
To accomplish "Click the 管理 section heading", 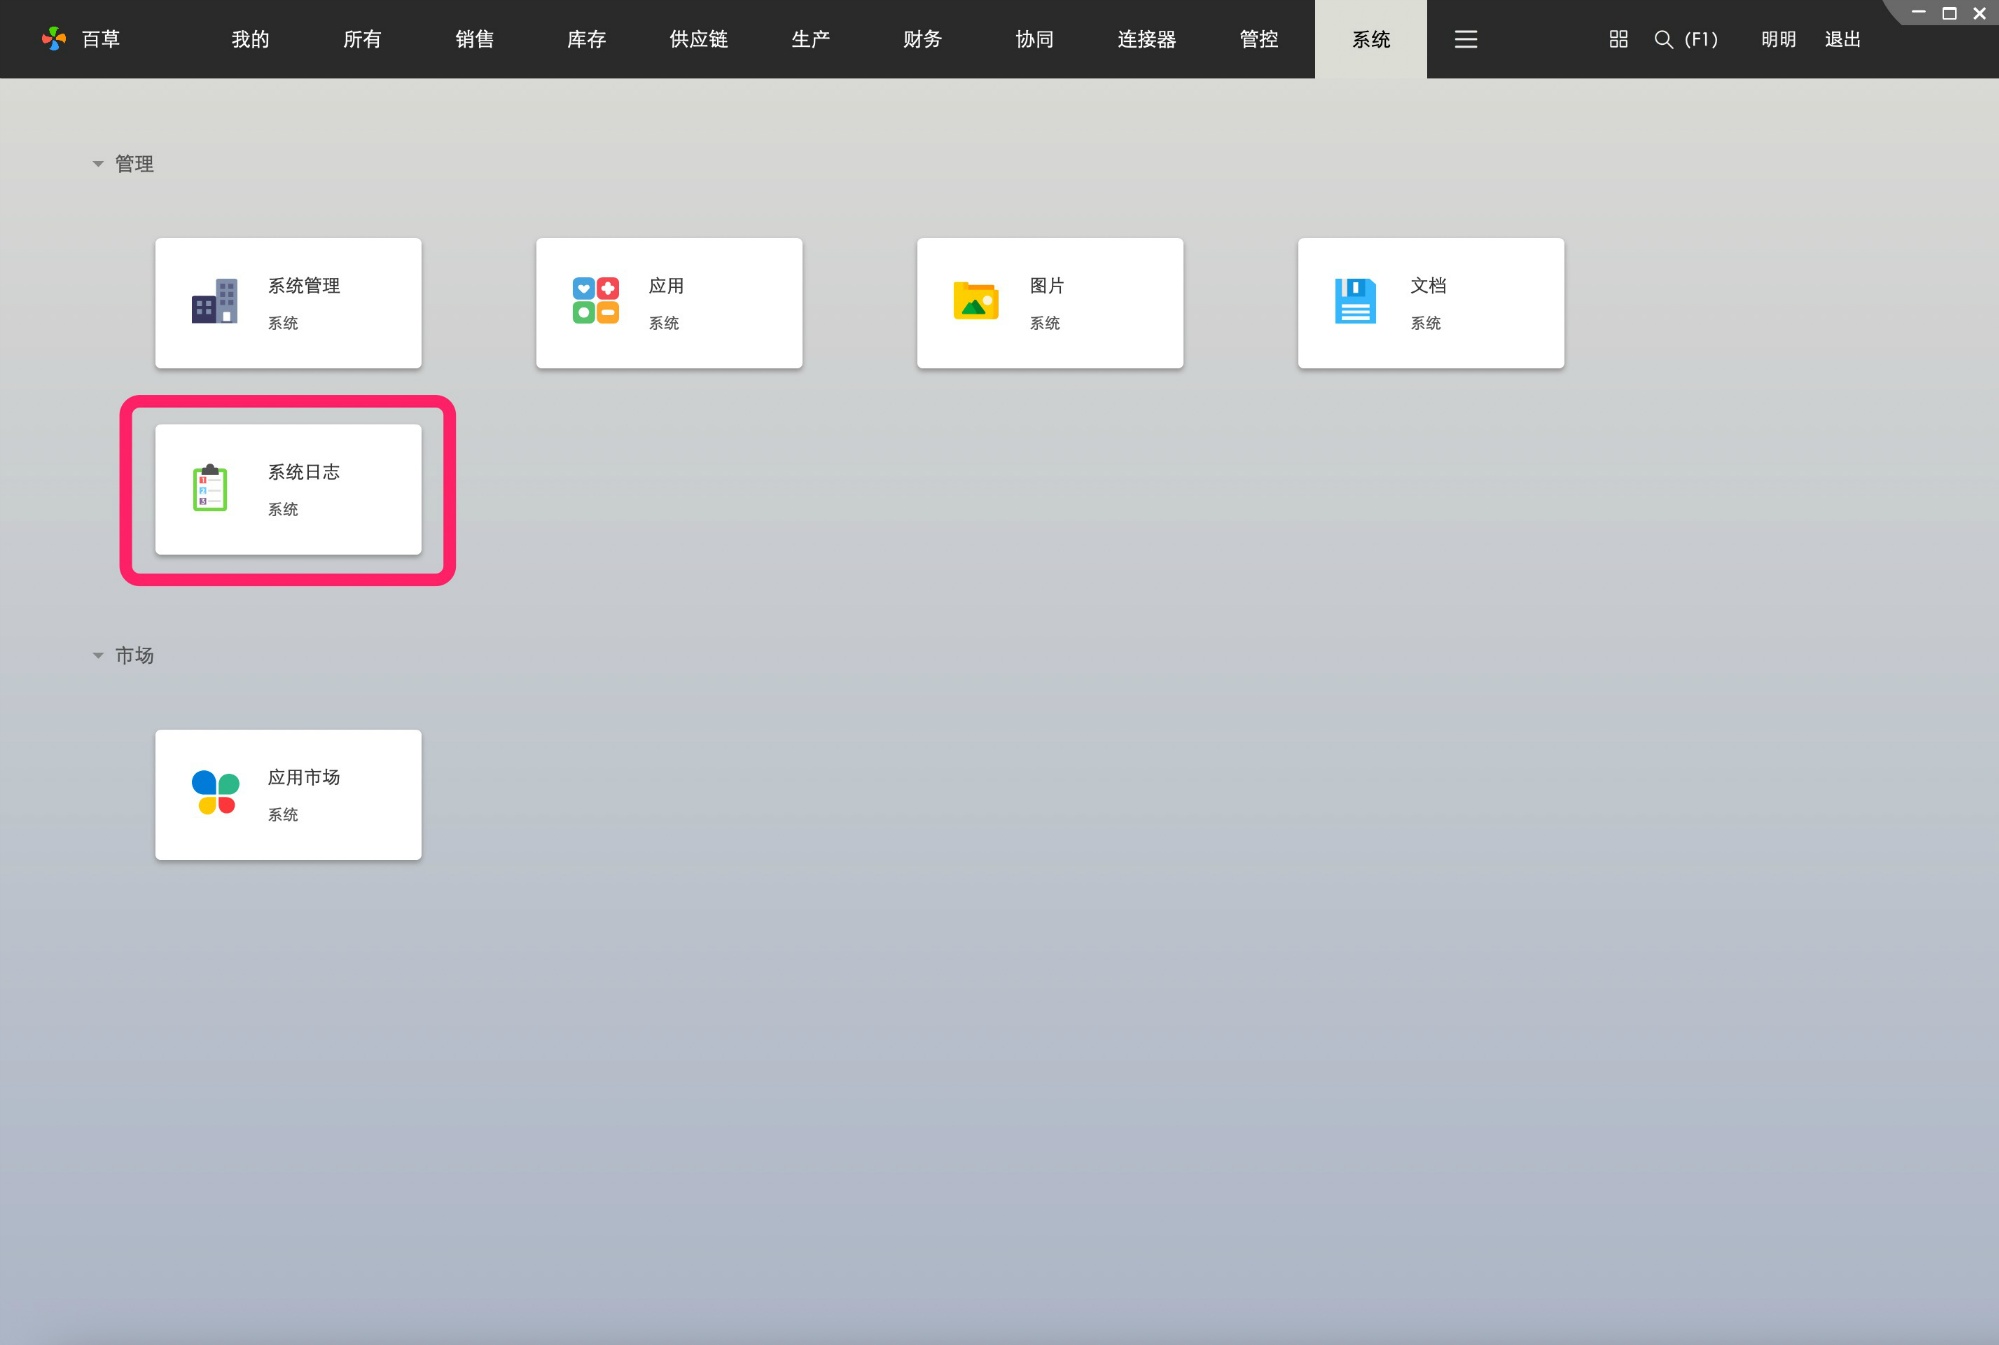I will 134,164.
